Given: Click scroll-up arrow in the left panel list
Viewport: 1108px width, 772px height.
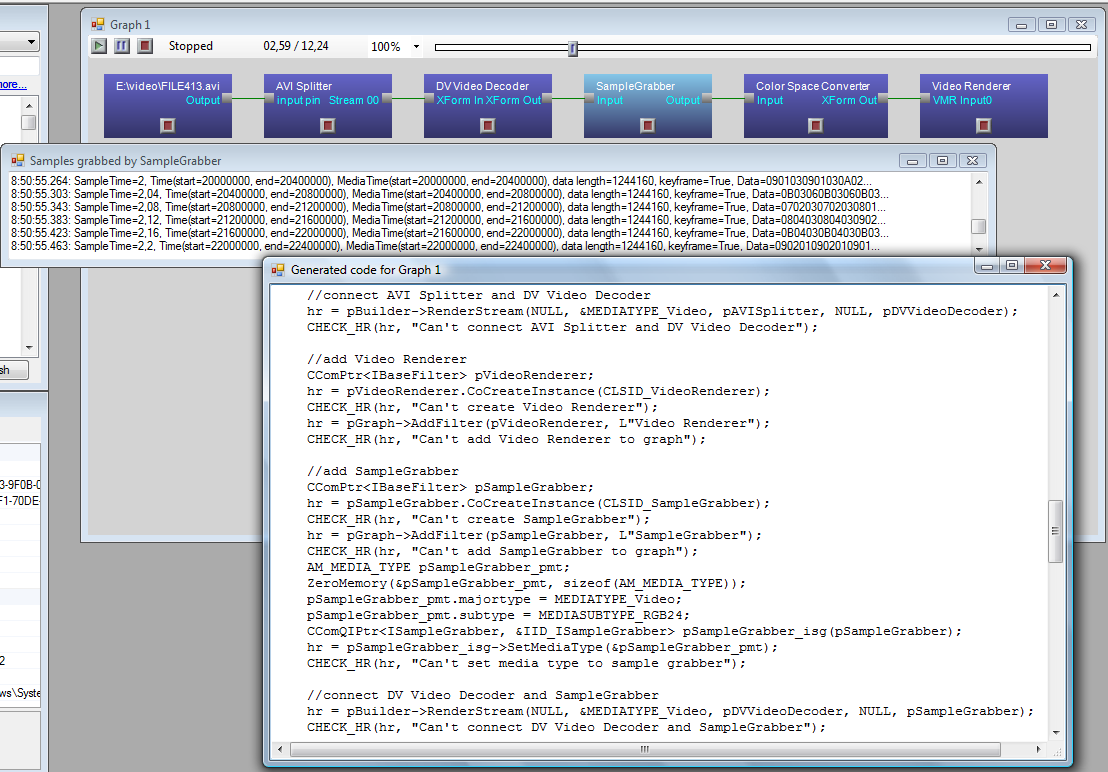Looking at the screenshot, I should click(29, 105).
